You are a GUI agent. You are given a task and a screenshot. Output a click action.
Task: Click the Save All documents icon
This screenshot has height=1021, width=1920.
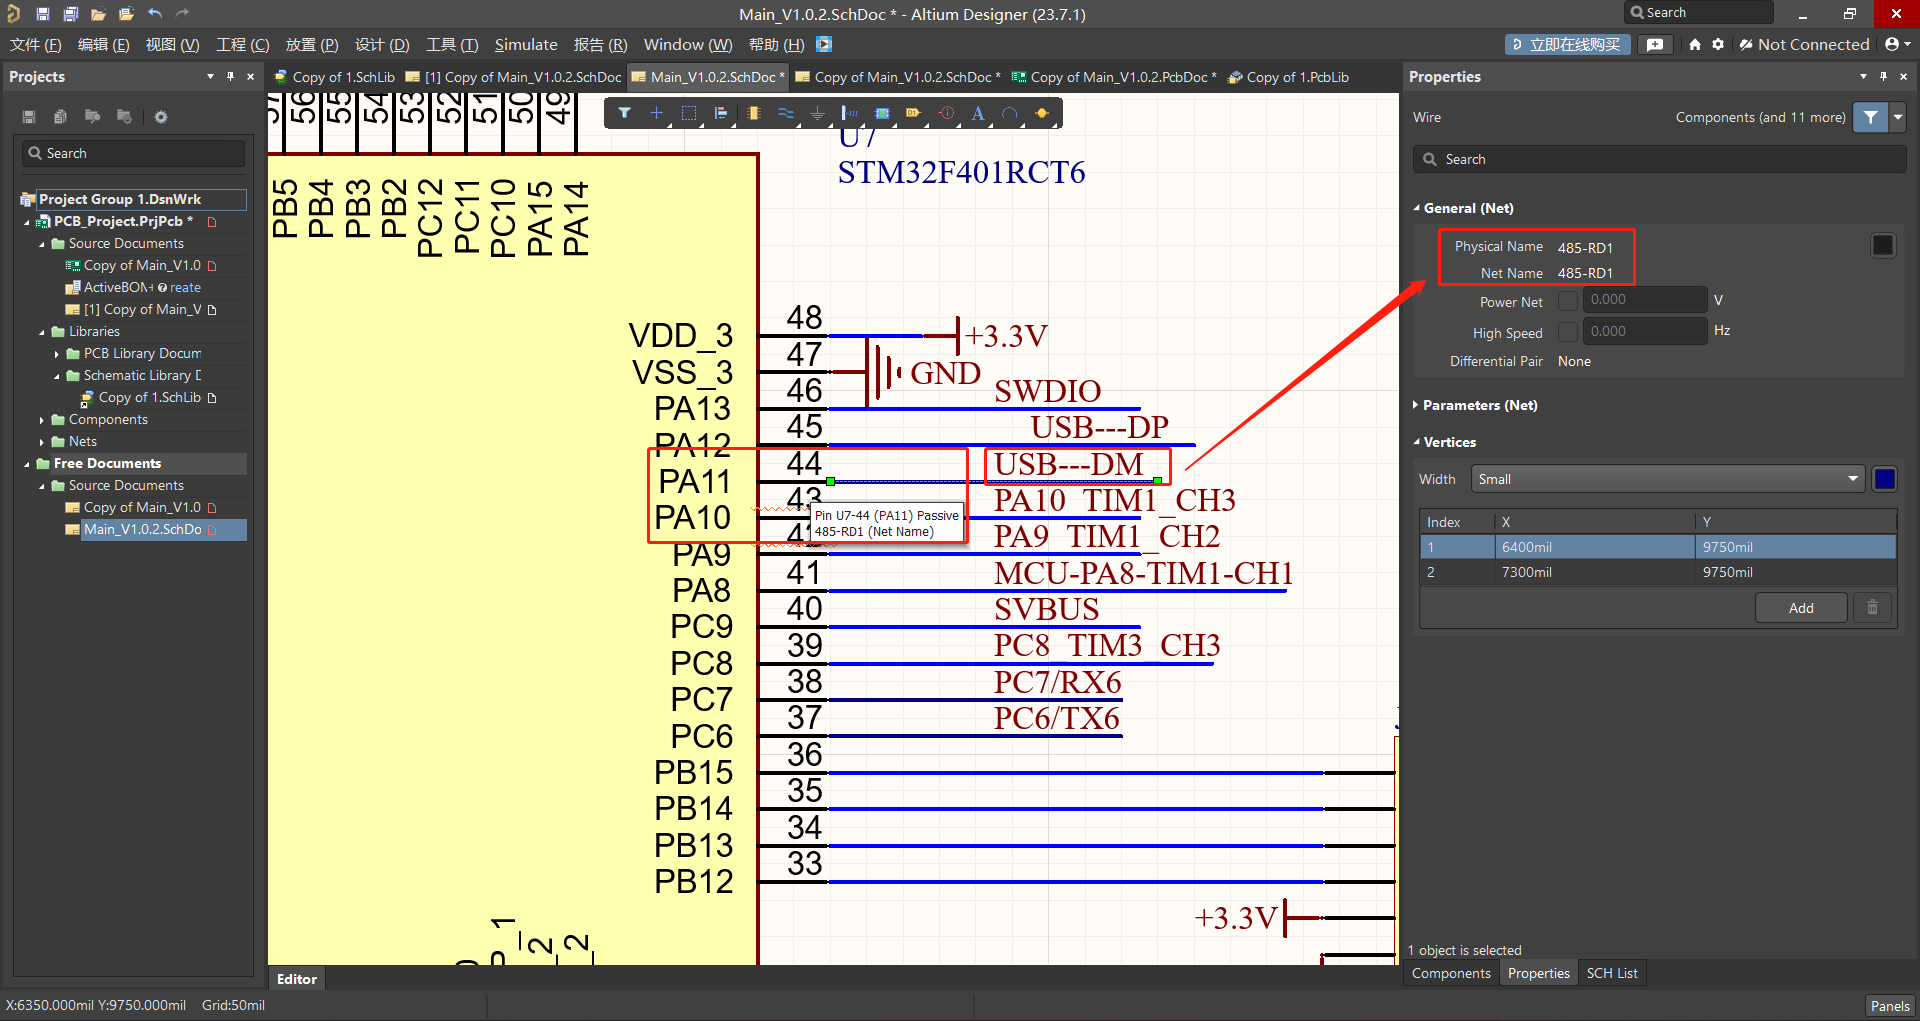(x=71, y=13)
